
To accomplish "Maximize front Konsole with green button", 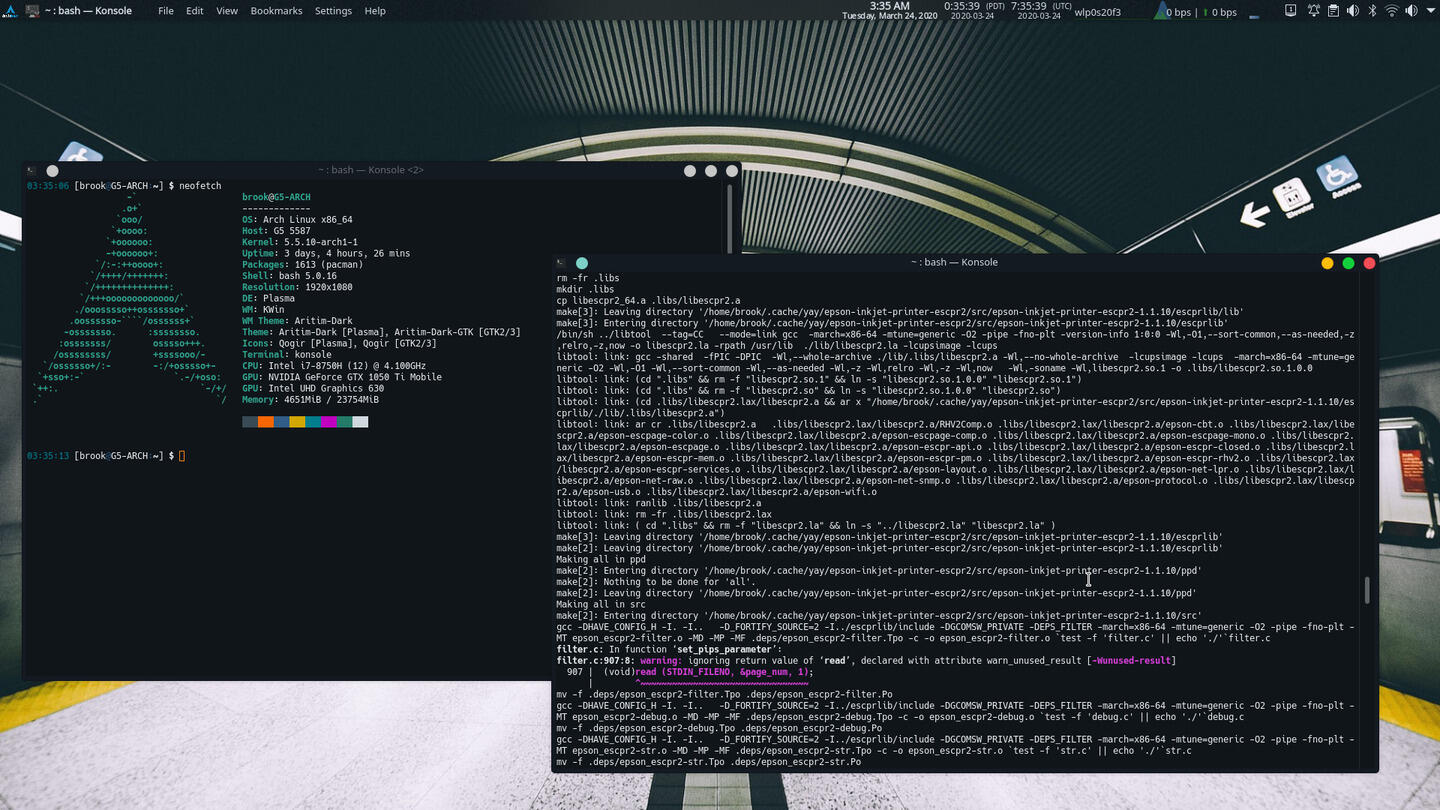I will pyautogui.click(x=1348, y=263).
